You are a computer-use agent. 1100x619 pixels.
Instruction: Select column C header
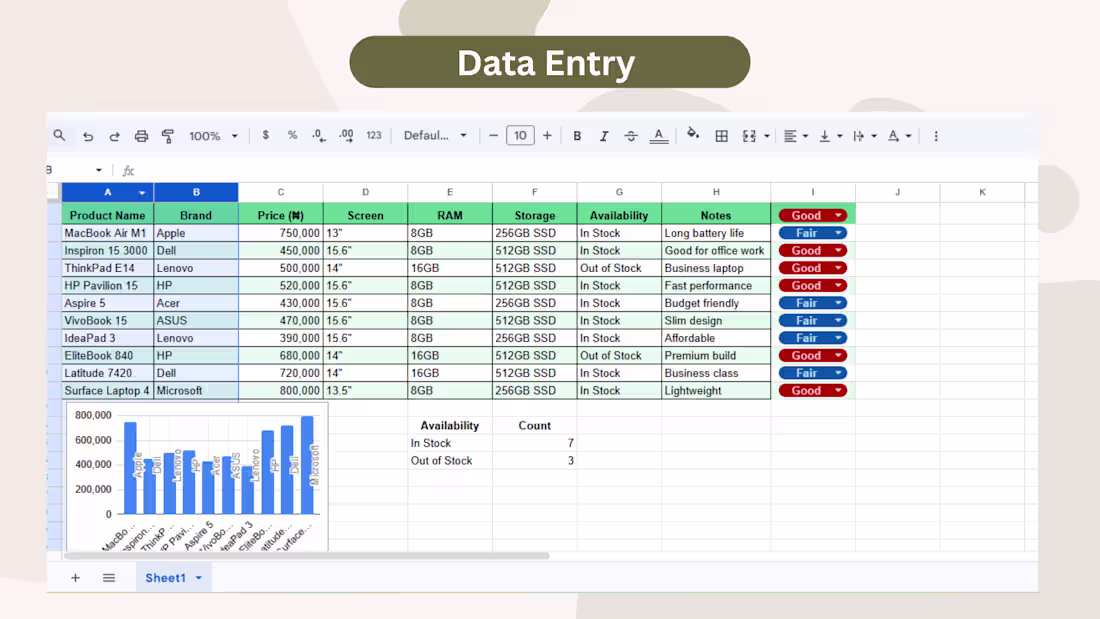point(281,192)
